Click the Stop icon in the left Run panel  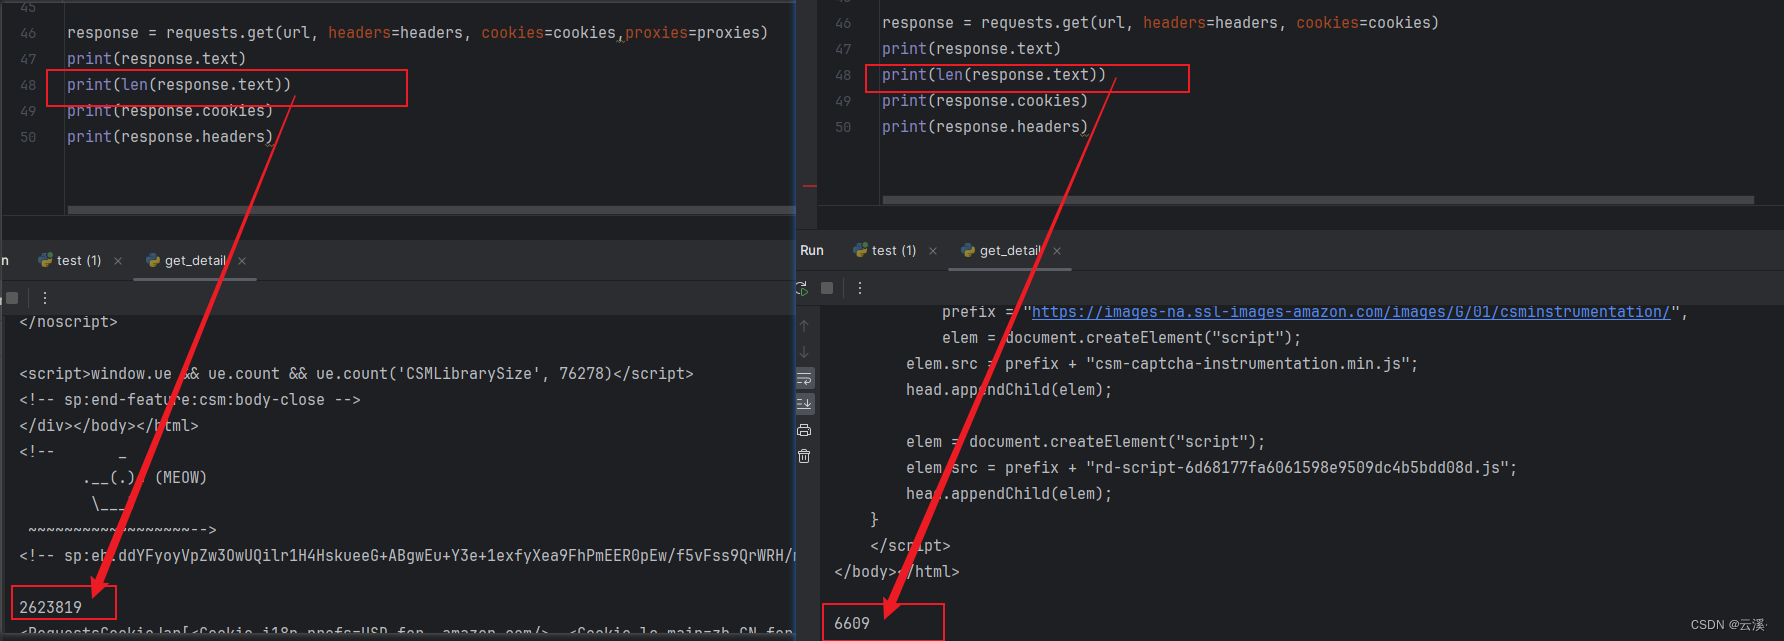tap(12, 298)
